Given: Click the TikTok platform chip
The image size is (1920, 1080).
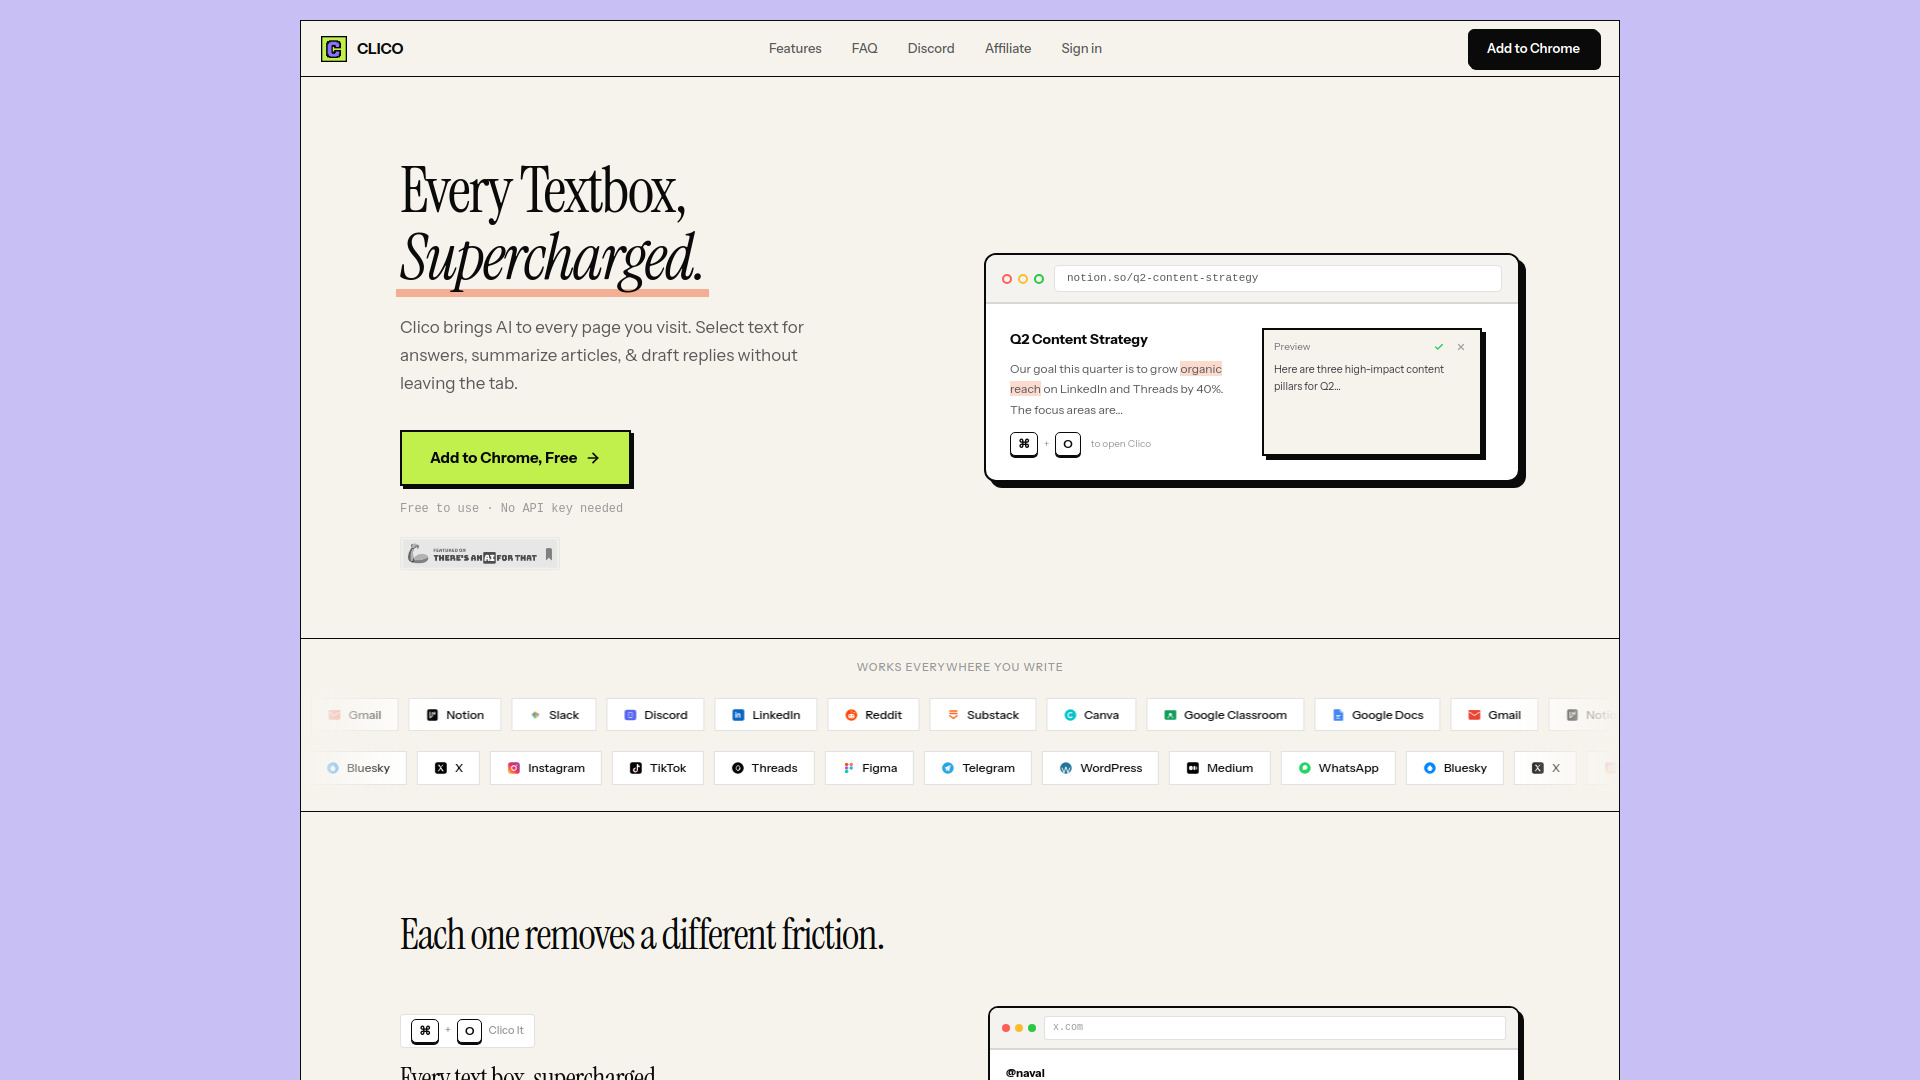Looking at the screenshot, I should tap(657, 768).
